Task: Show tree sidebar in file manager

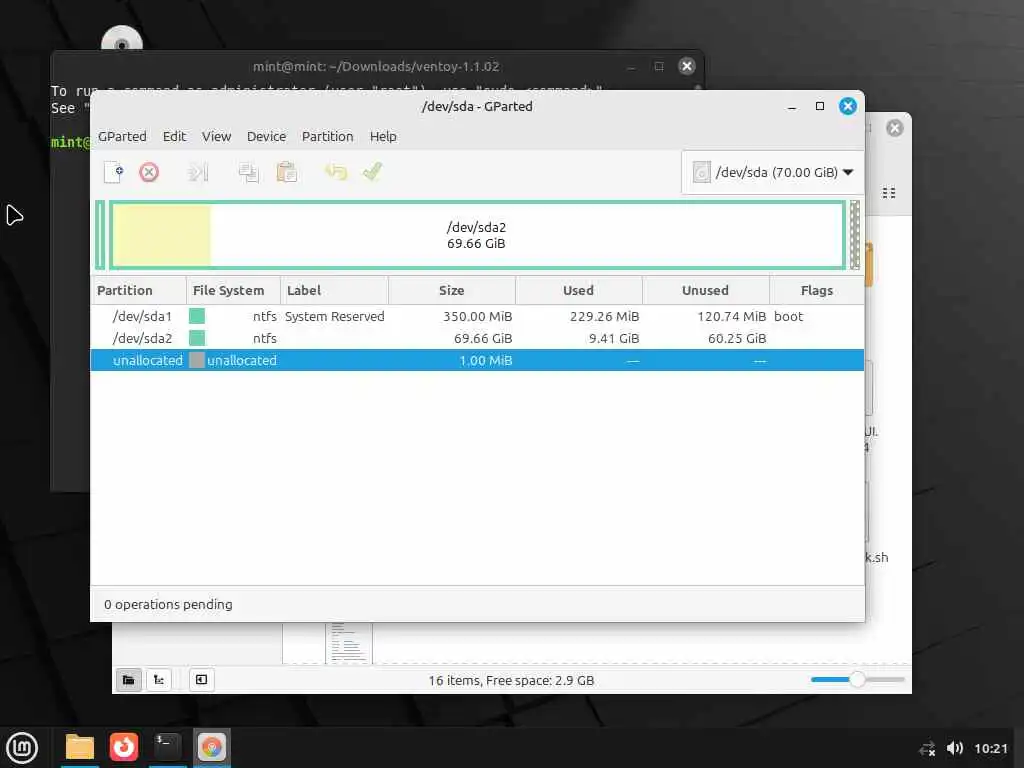Action: point(159,680)
